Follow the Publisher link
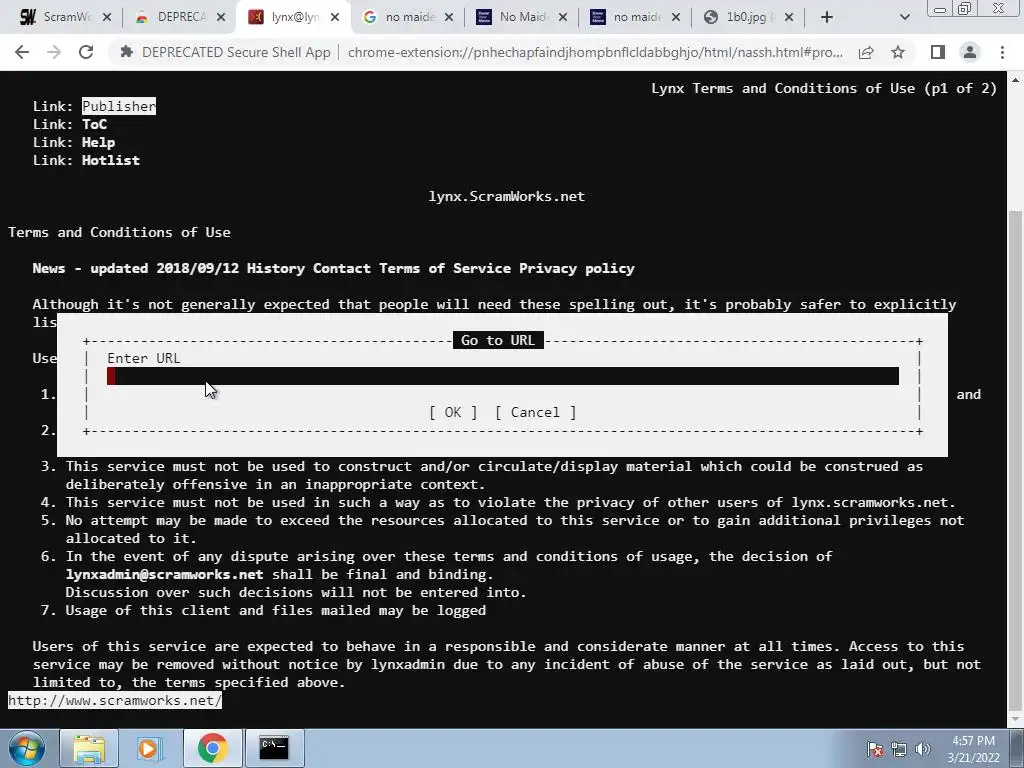1024x768 pixels. coord(119,106)
